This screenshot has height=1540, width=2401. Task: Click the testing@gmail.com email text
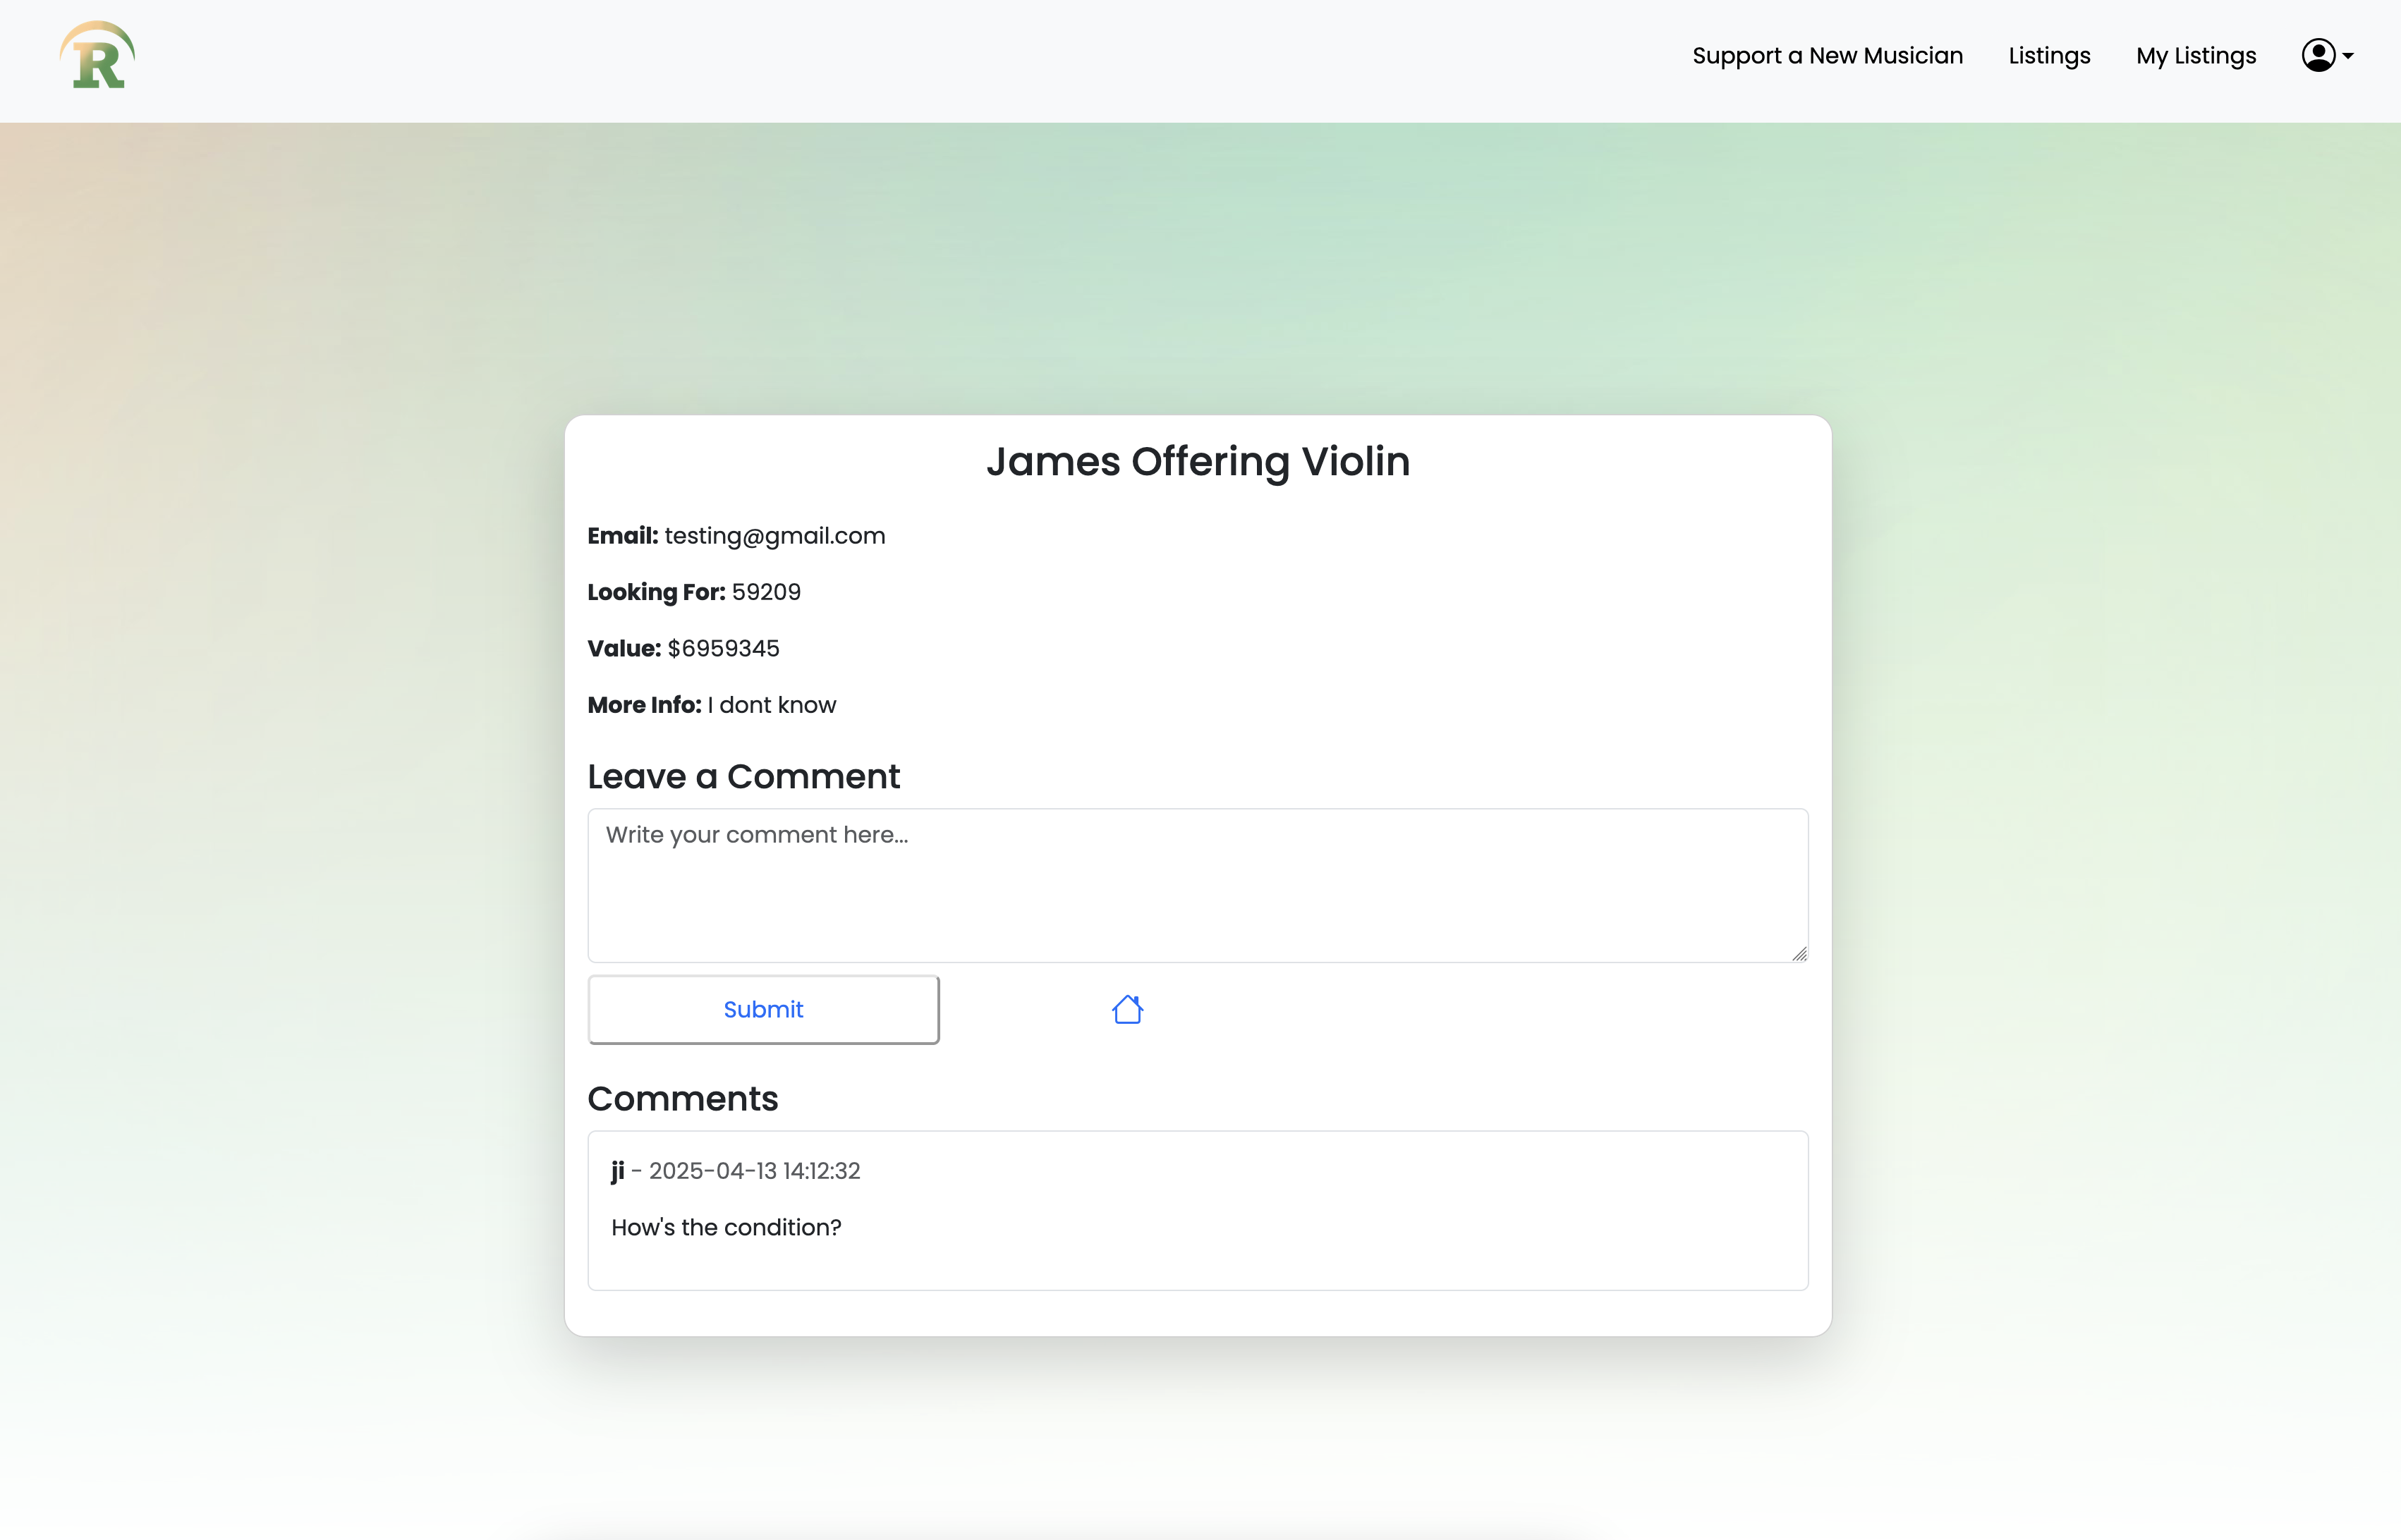pos(775,536)
